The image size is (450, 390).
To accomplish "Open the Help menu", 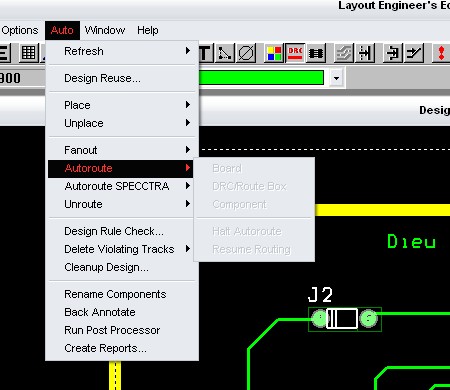I will point(148,30).
